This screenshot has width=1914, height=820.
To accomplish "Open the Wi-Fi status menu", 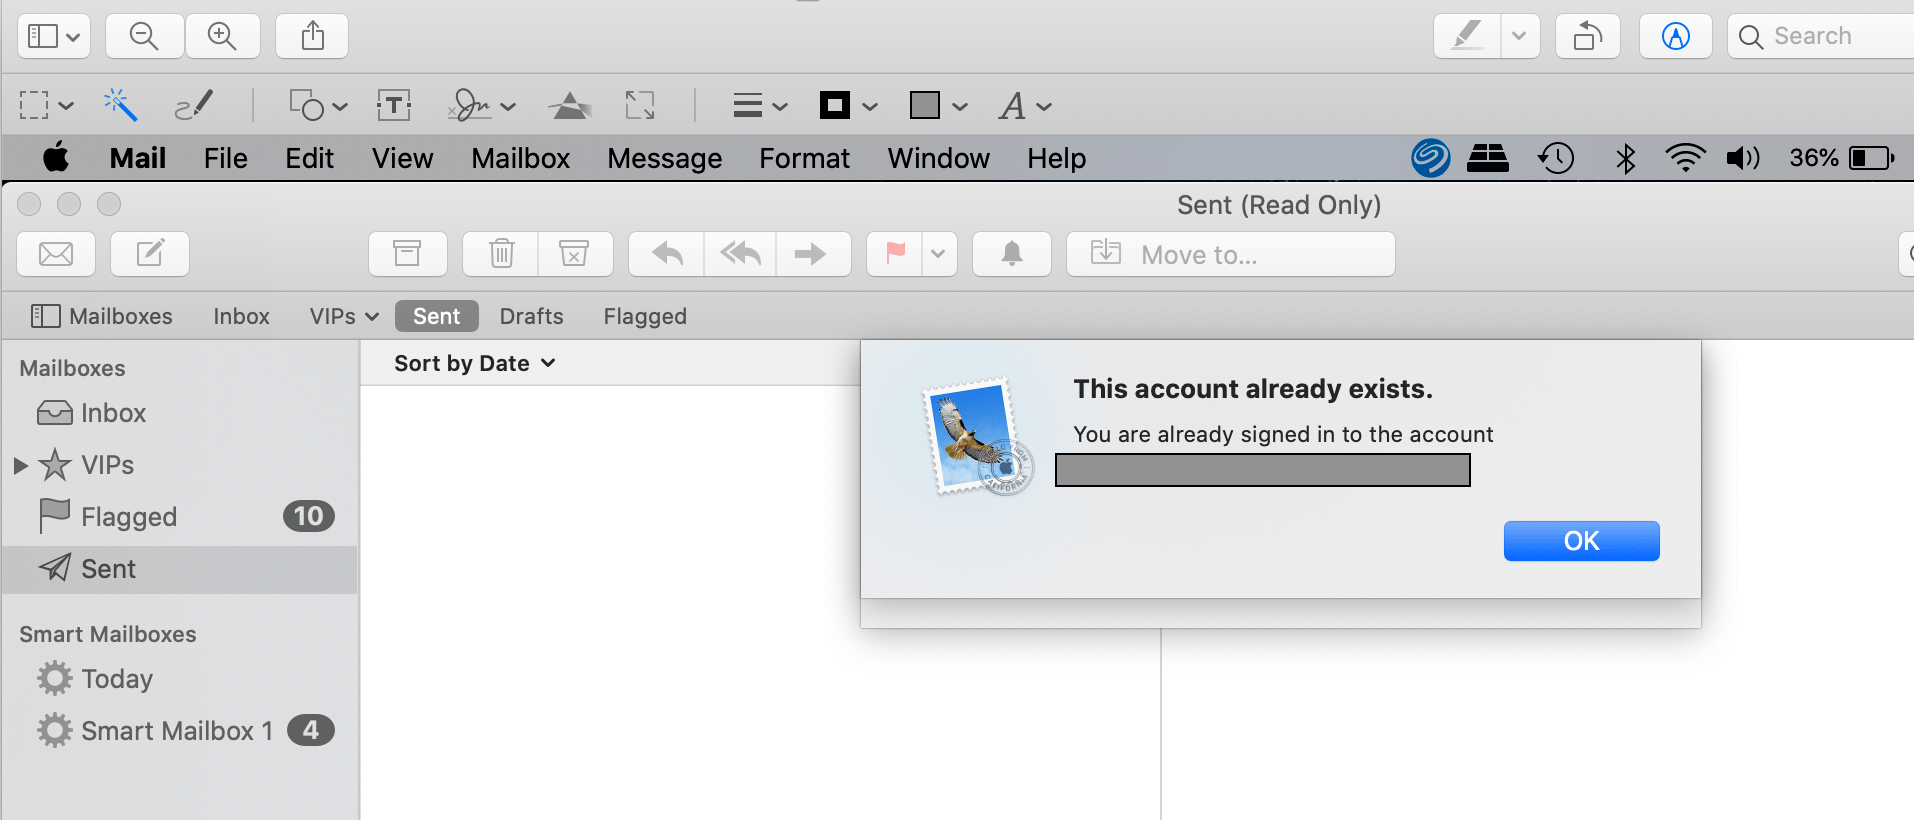I will 1685,158.
